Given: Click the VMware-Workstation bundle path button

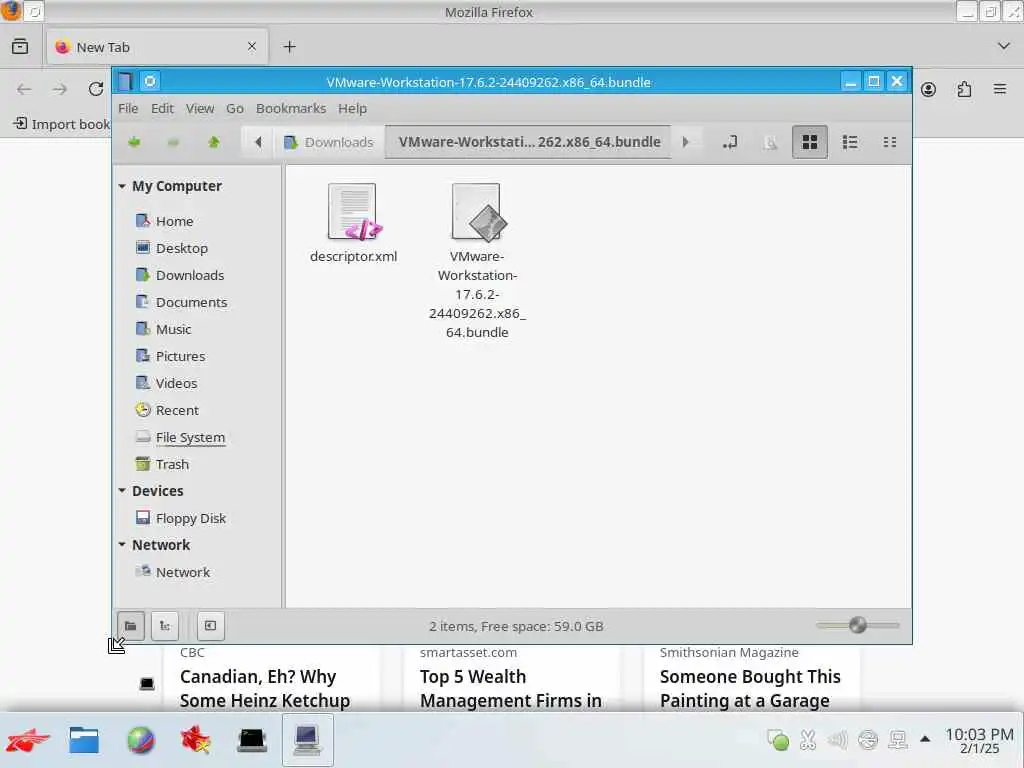Looking at the screenshot, I should tap(528, 142).
